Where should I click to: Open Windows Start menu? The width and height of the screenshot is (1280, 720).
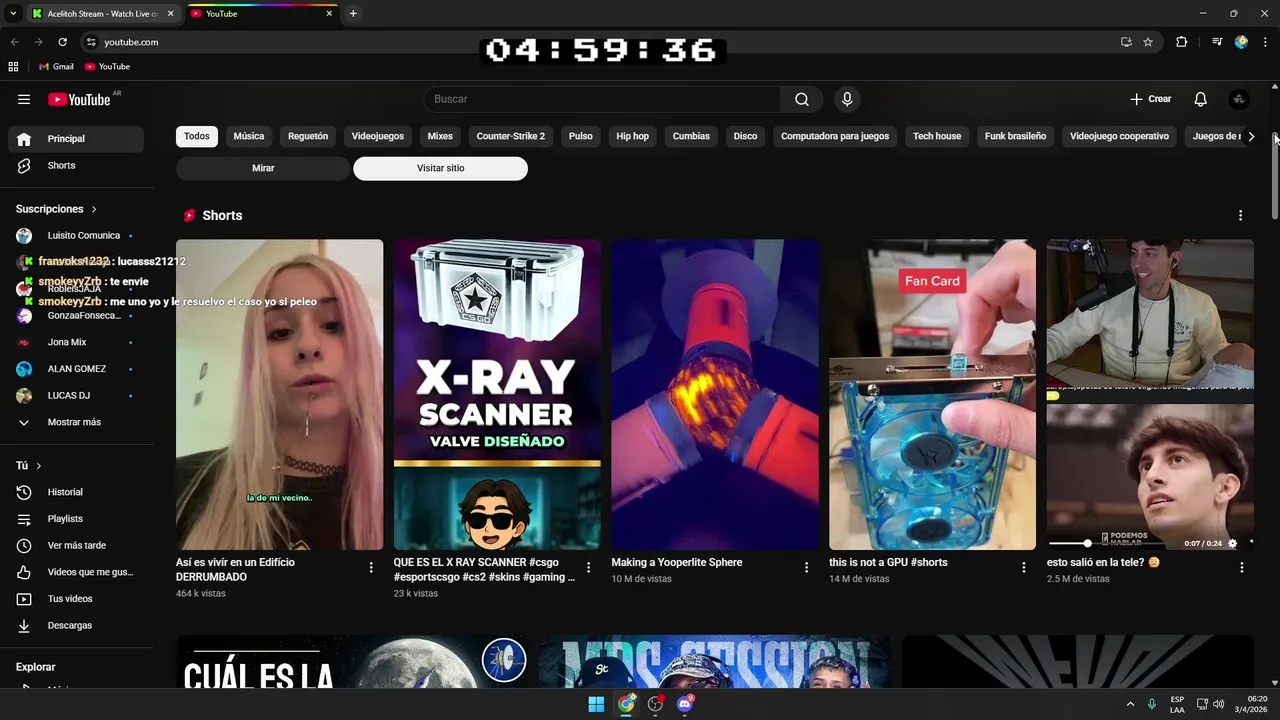coord(596,704)
